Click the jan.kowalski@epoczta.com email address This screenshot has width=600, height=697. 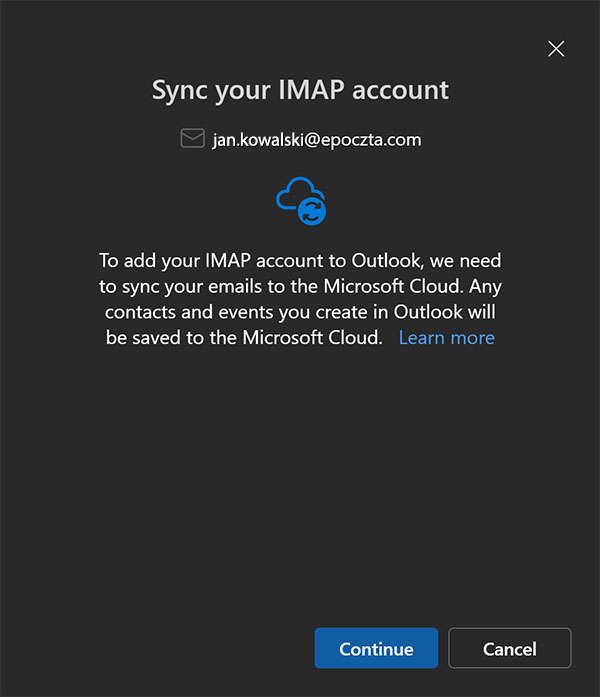click(316, 140)
